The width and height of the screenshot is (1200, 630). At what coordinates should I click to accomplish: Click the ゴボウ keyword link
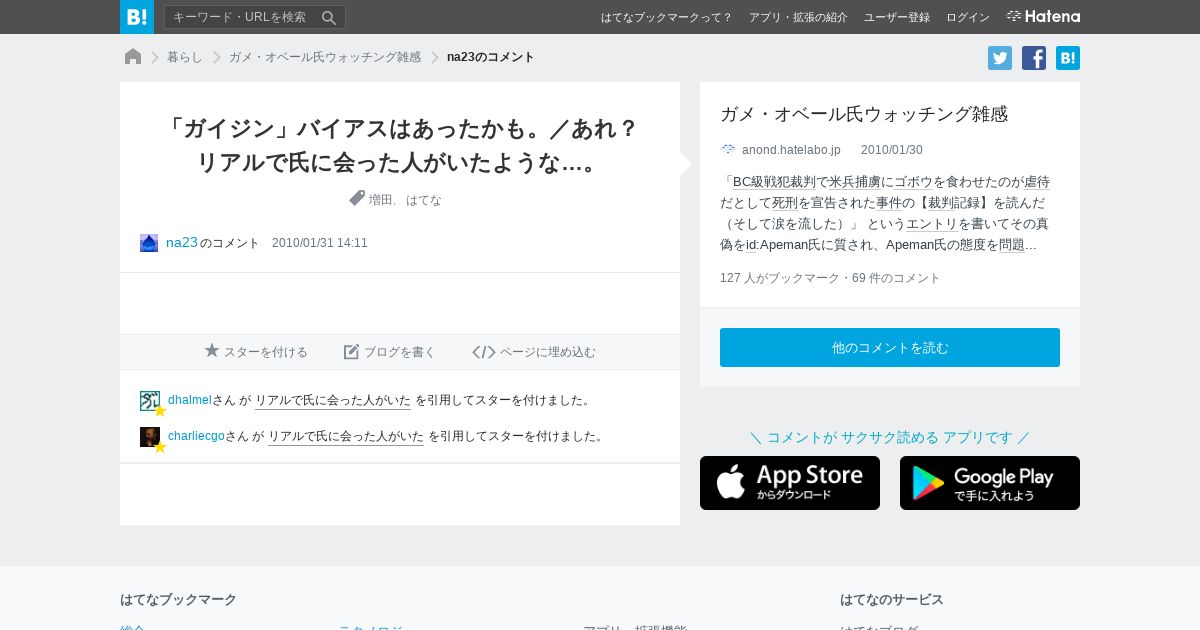[913, 182]
